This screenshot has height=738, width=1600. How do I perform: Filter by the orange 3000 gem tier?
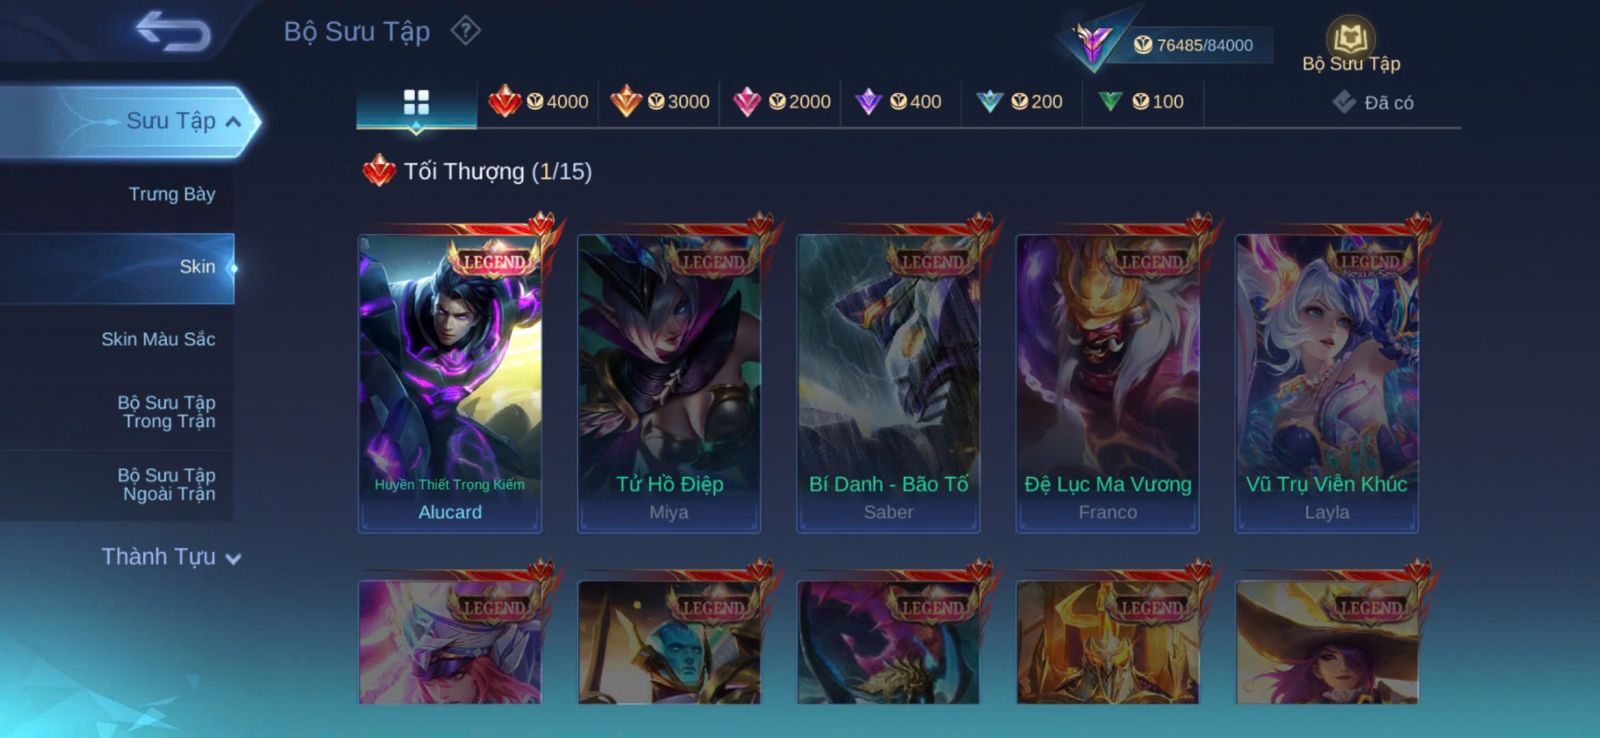tap(659, 102)
